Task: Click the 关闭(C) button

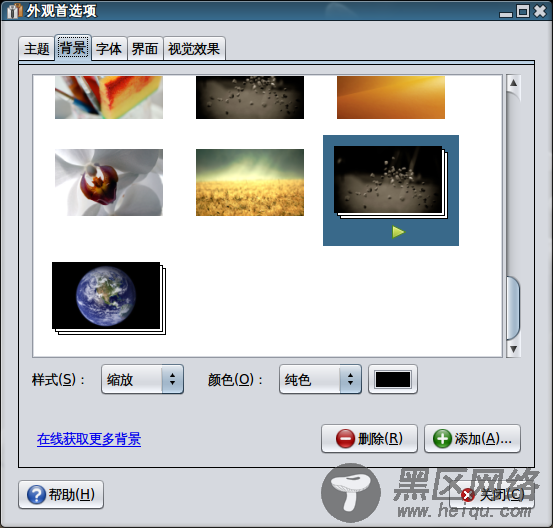Action: click(492, 494)
